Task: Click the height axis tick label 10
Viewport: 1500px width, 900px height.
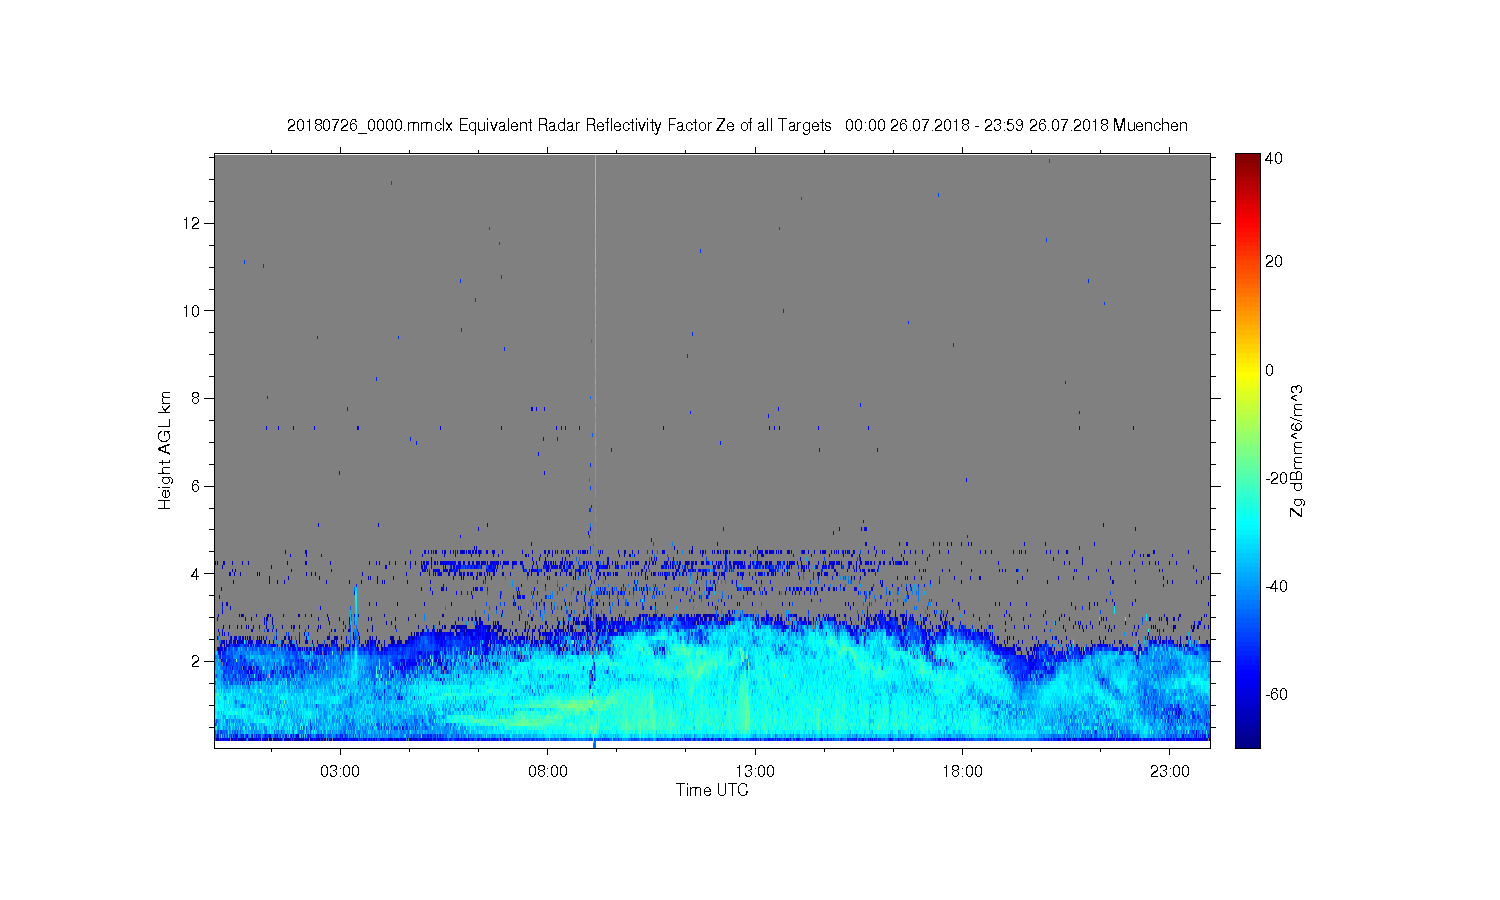Action: pos(193,311)
